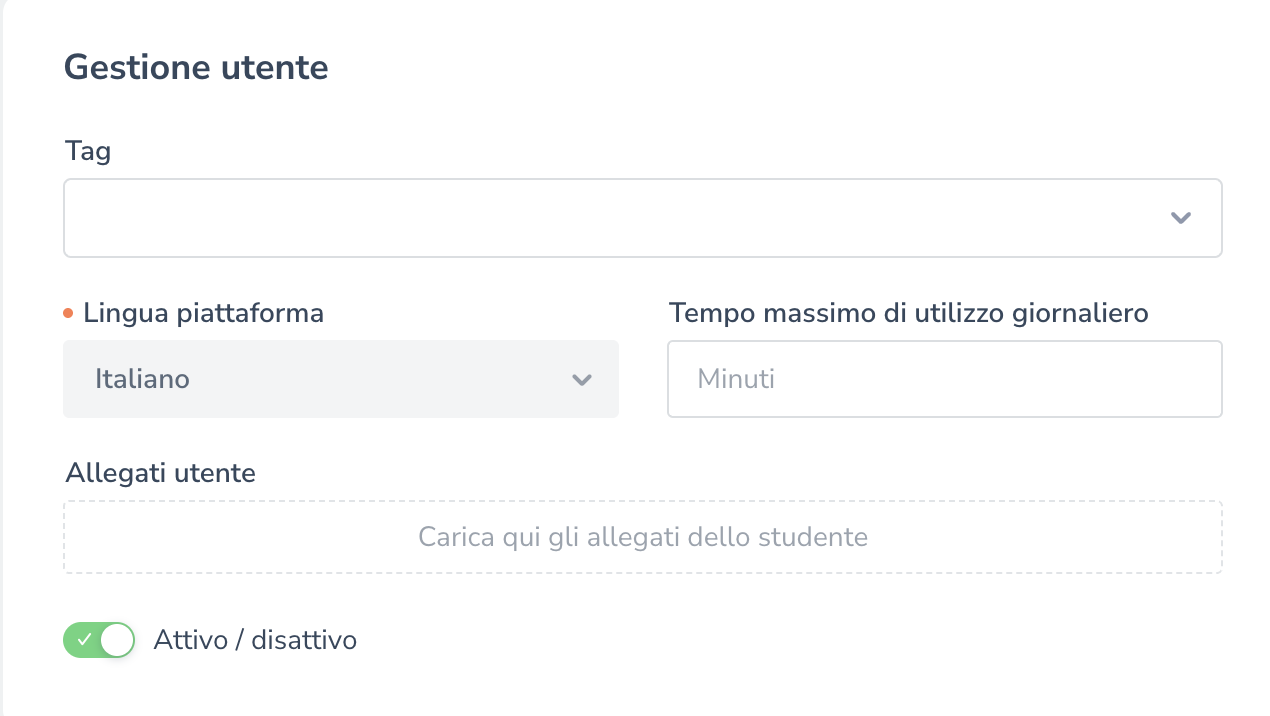This screenshot has height=716, width=1270.
Task: Click the "Lingua piattaforma" label
Action: [x=203, y=313]
